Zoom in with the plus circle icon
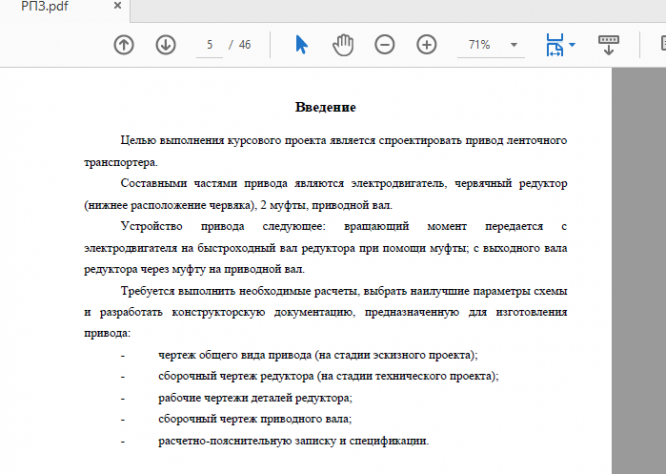The height and width of the screenshot is (474, 666). tap(426, 45)
